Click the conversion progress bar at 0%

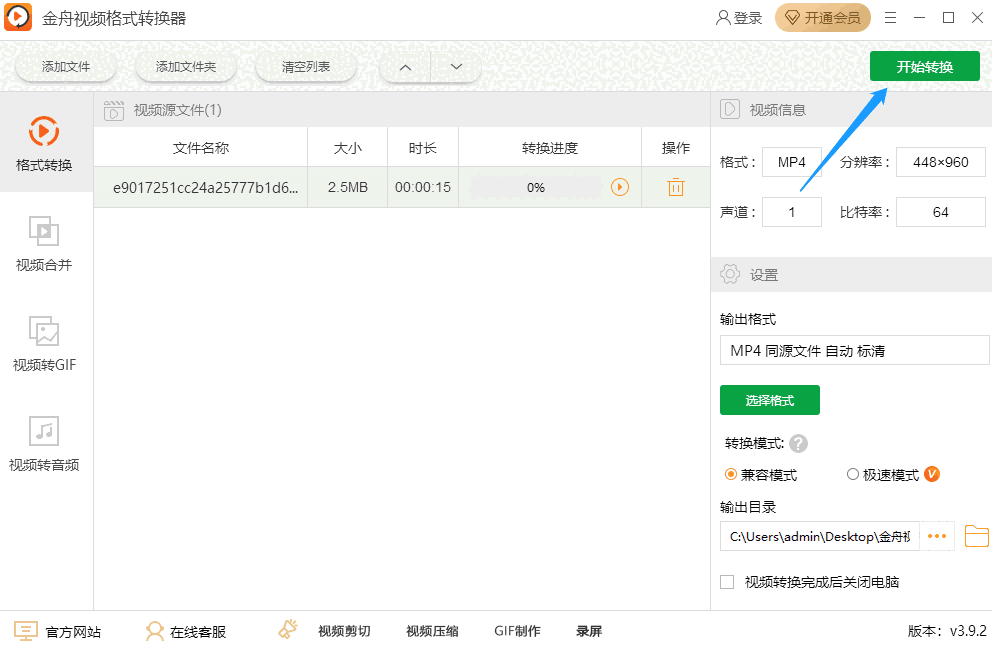point(539,187)
